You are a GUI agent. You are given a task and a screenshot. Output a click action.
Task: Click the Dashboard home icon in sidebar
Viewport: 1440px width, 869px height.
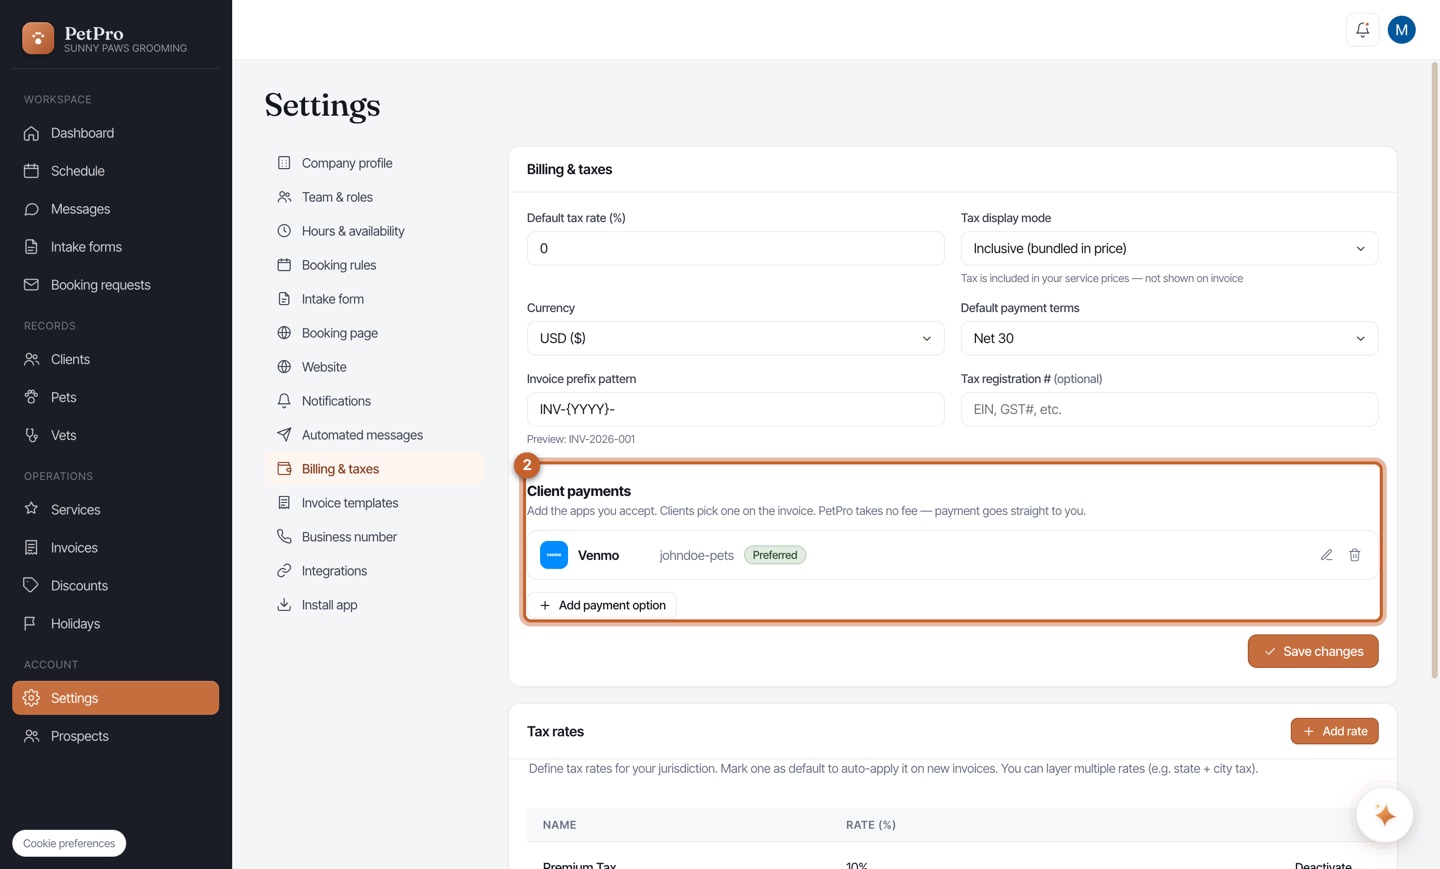(x=32, y=133)
